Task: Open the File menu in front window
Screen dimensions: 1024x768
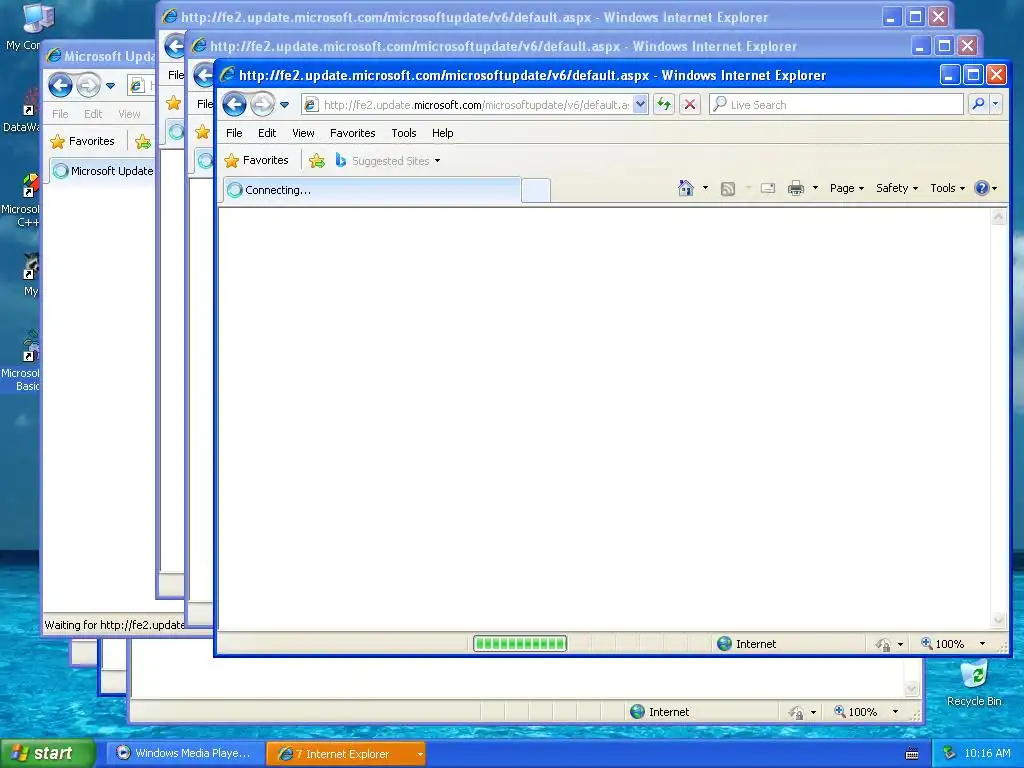Action: click(x=234, y=133)
